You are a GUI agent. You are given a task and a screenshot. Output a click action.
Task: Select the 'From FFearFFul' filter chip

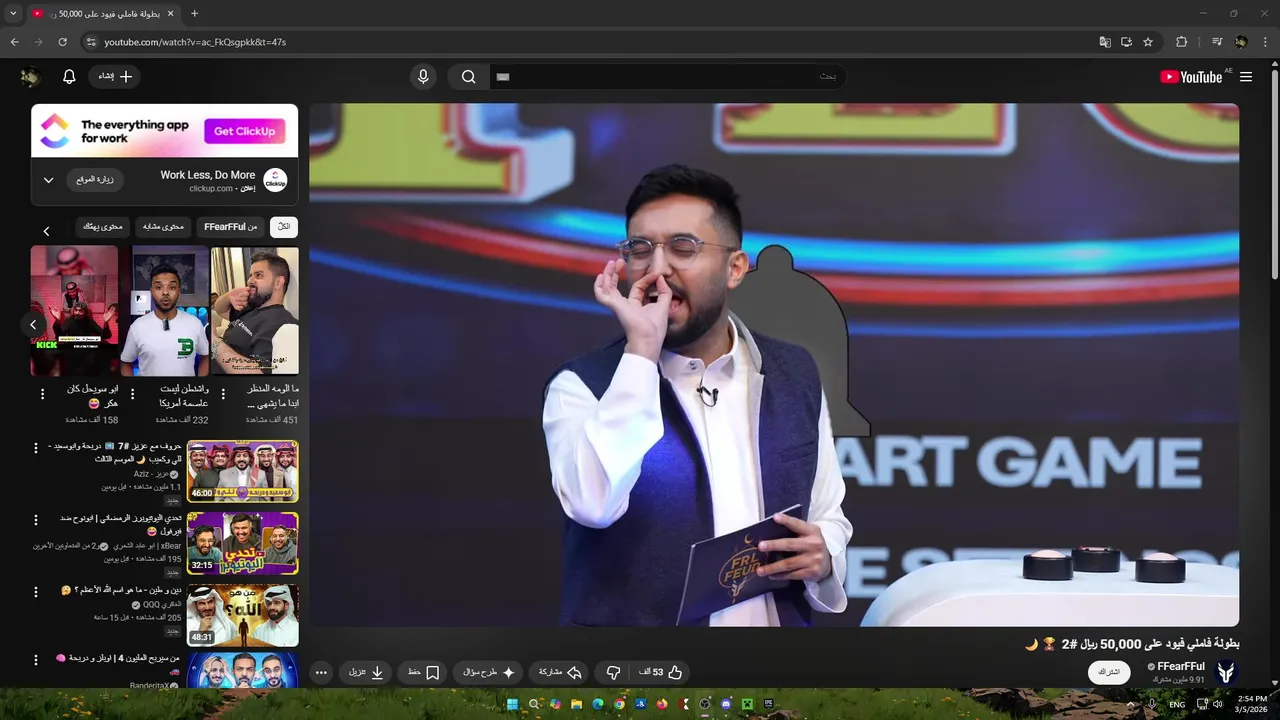231,227
